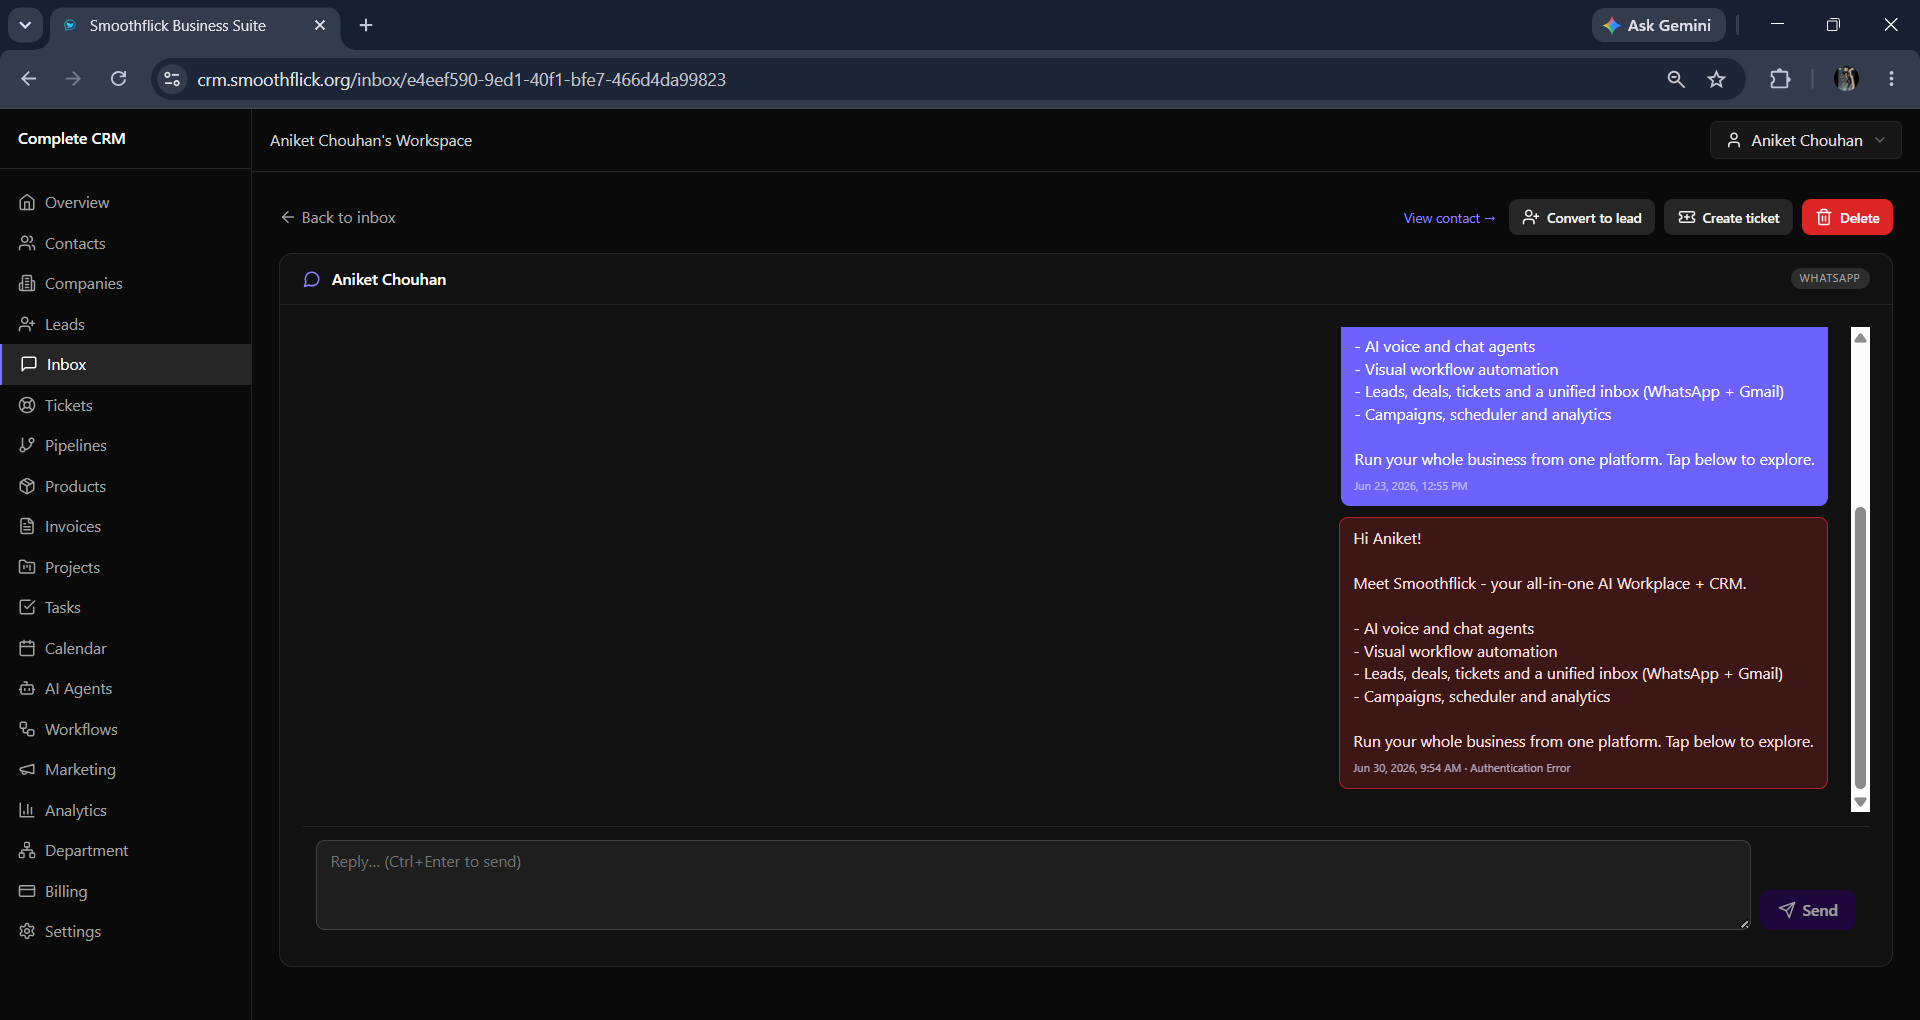Click the Convert to lead button
Image resolution: width=1920 pixels, height=1020 pixels.
pos(1581,217)
